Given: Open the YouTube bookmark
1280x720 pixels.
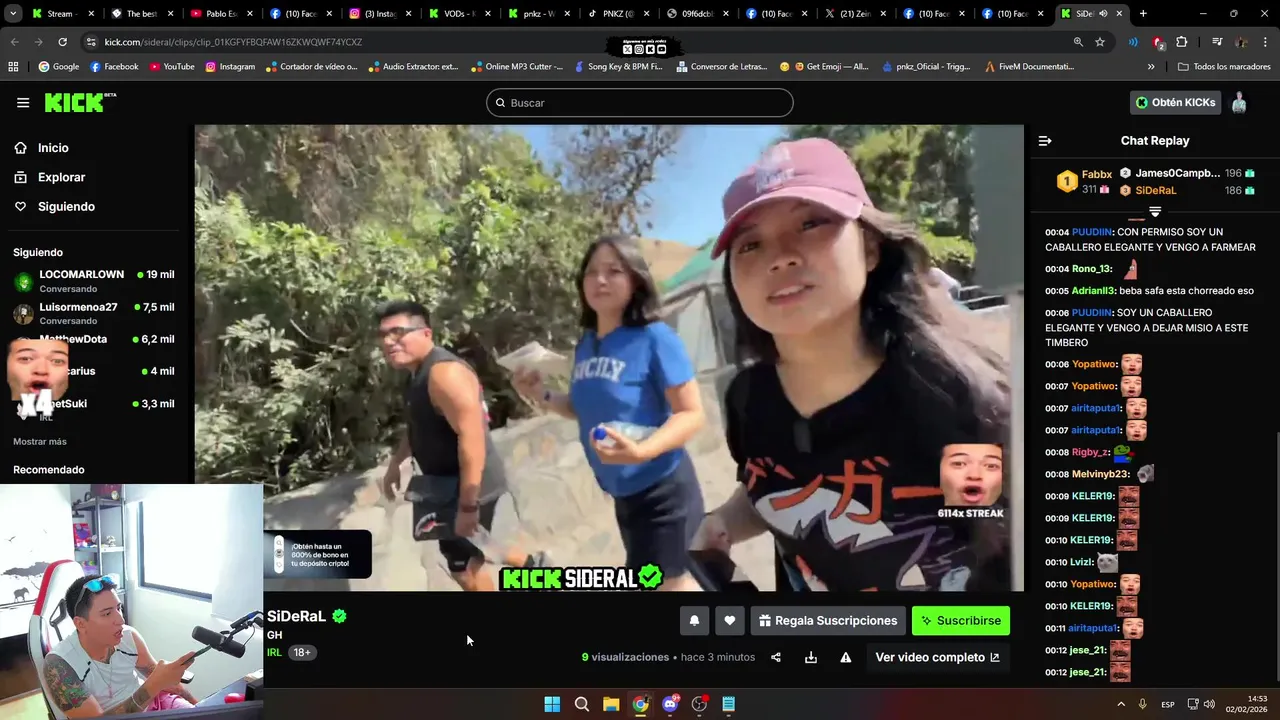Looking at the screenshot, I should coord(172,67).
